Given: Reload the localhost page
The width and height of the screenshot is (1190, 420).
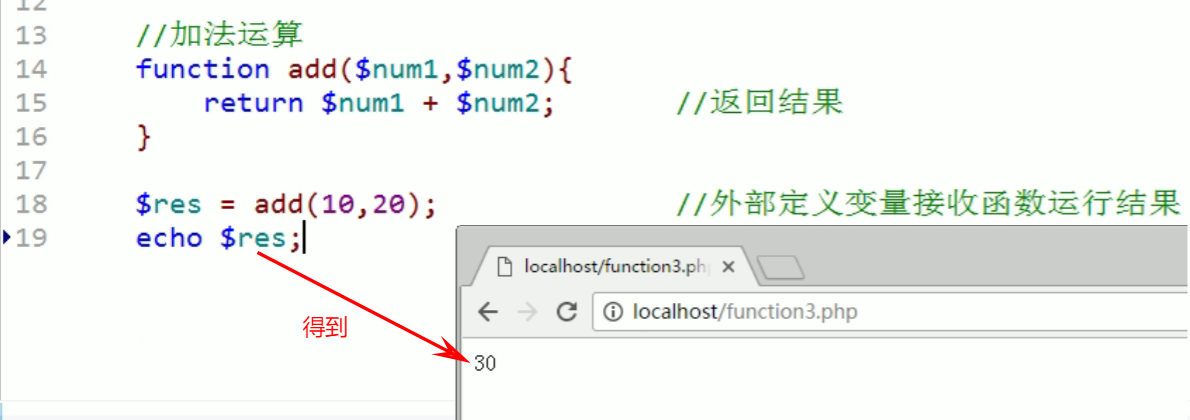Looking at the screenshot, I should [x=567, y=312].
